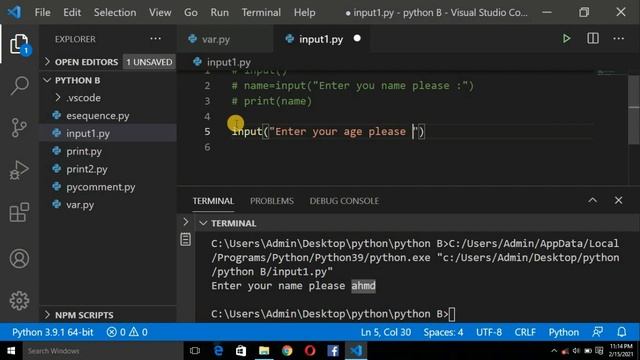Select Python 3.9.1 64-bit interpreter in status bar
The width and height of the screenshot is (640, 360).
[x=52, y=332]
